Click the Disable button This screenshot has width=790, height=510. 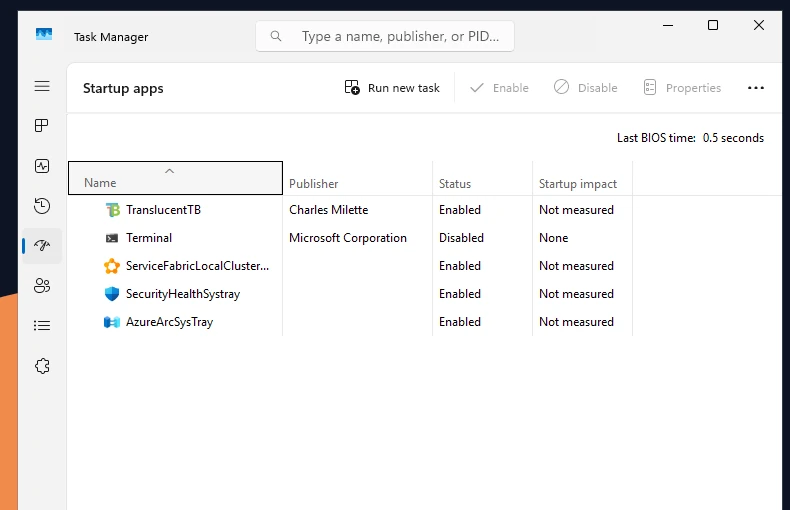point(585,88)
